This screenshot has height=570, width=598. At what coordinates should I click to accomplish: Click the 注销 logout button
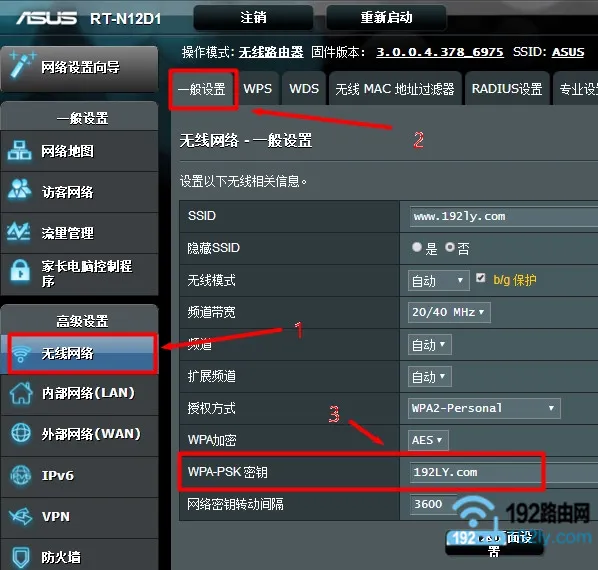(253, 17)
